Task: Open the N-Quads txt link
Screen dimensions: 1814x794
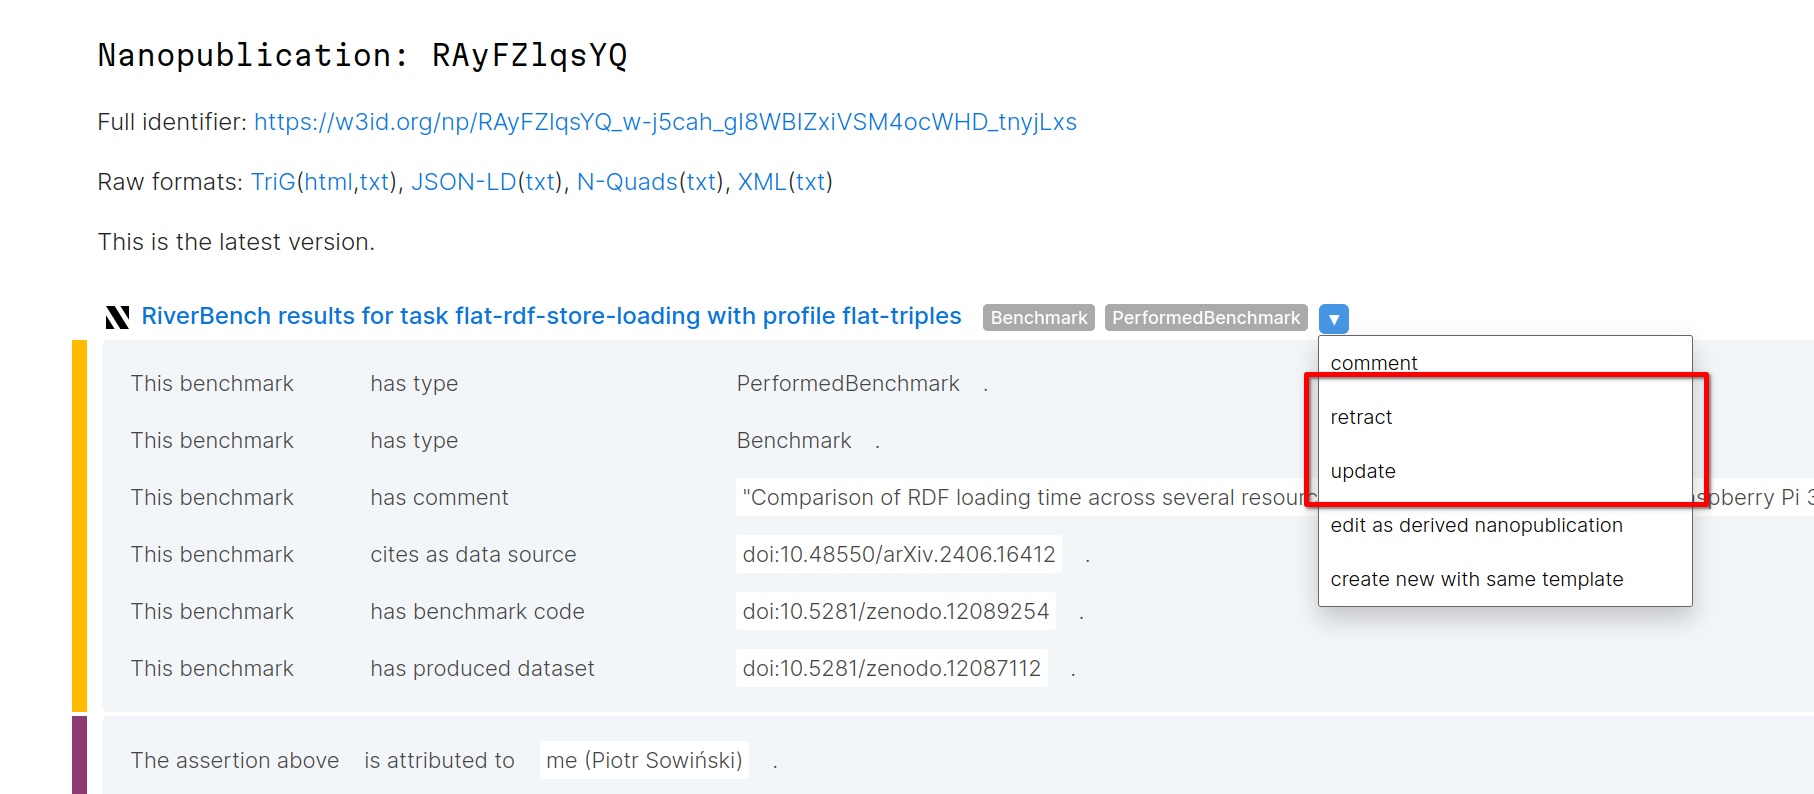Action: coord(700,182)
